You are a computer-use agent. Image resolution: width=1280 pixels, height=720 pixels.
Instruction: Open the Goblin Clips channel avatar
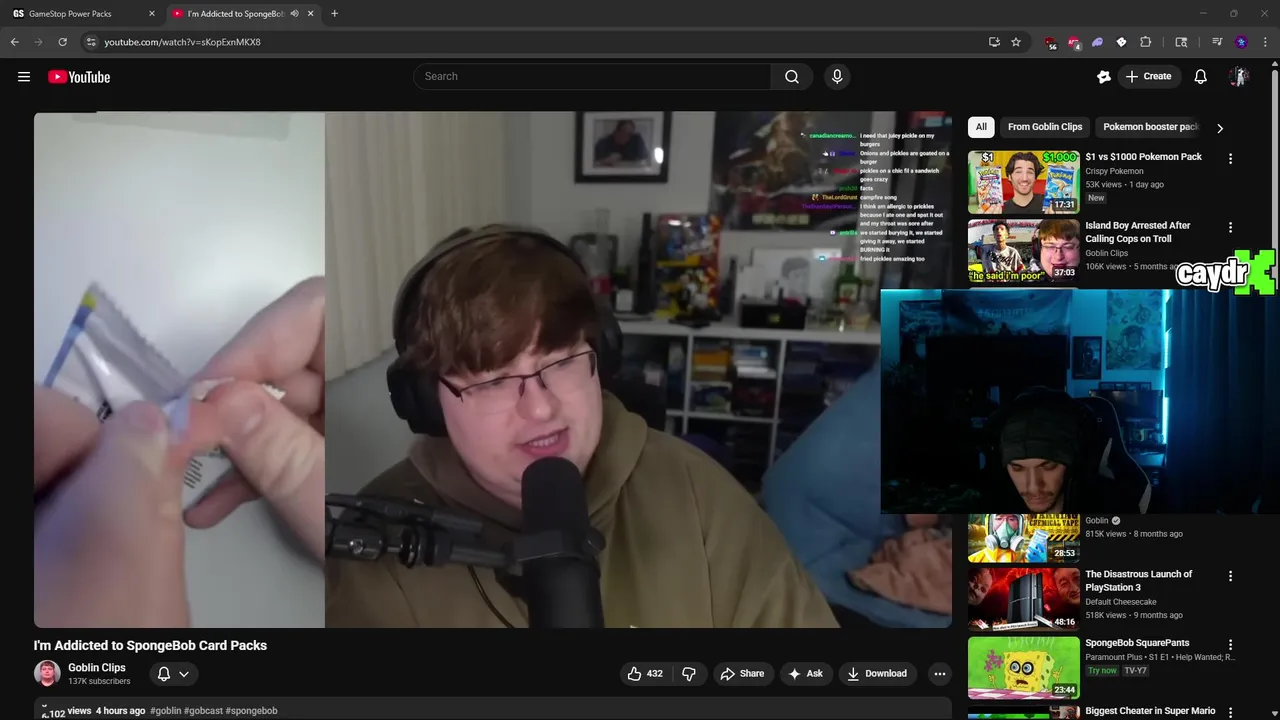pos(47,674)
